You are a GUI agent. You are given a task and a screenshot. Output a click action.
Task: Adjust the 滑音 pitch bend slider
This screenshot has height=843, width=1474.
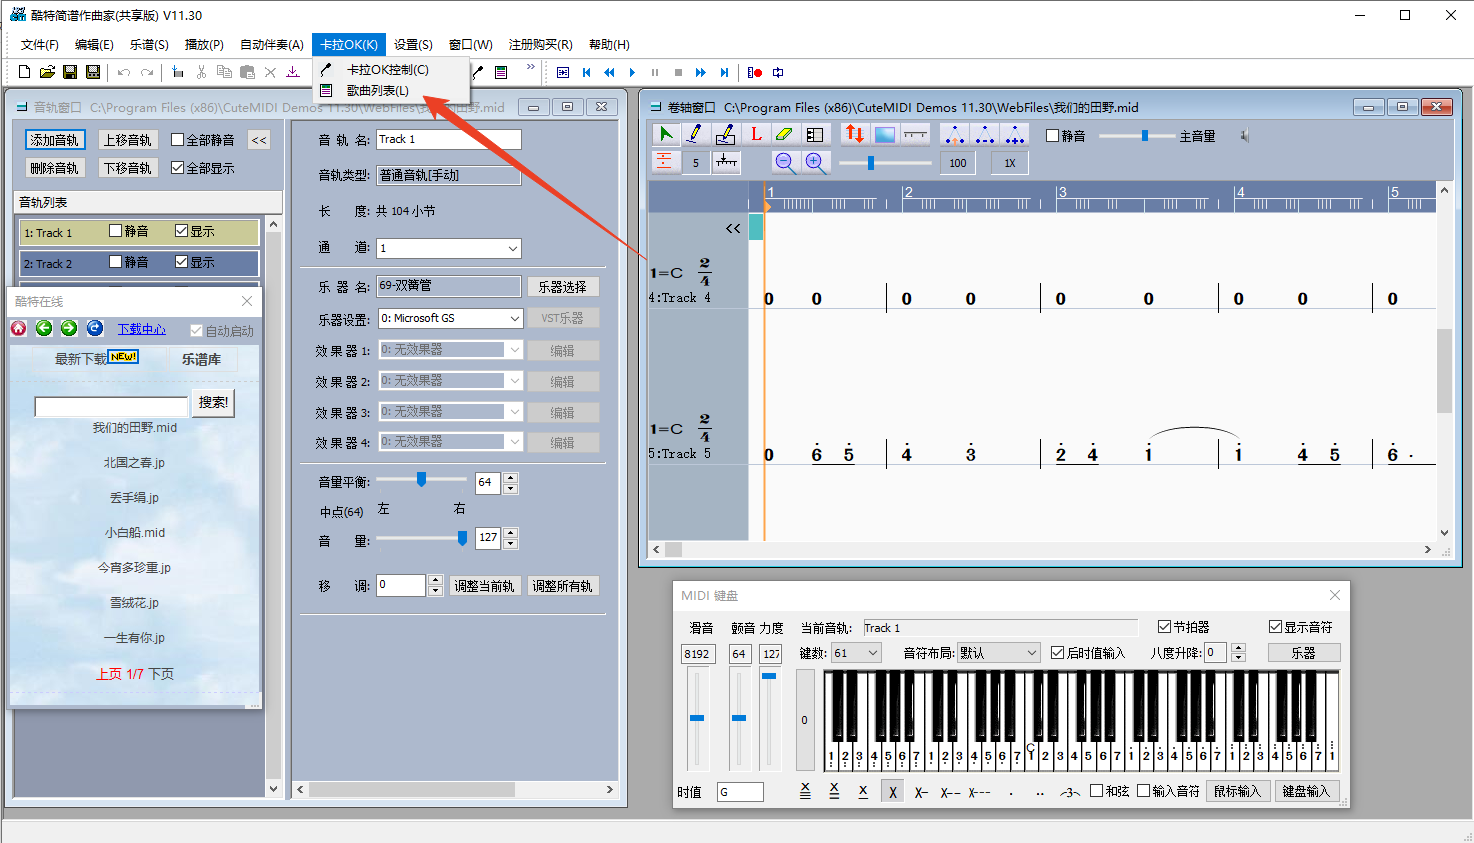pyautogui.click(x=697, y=718)
